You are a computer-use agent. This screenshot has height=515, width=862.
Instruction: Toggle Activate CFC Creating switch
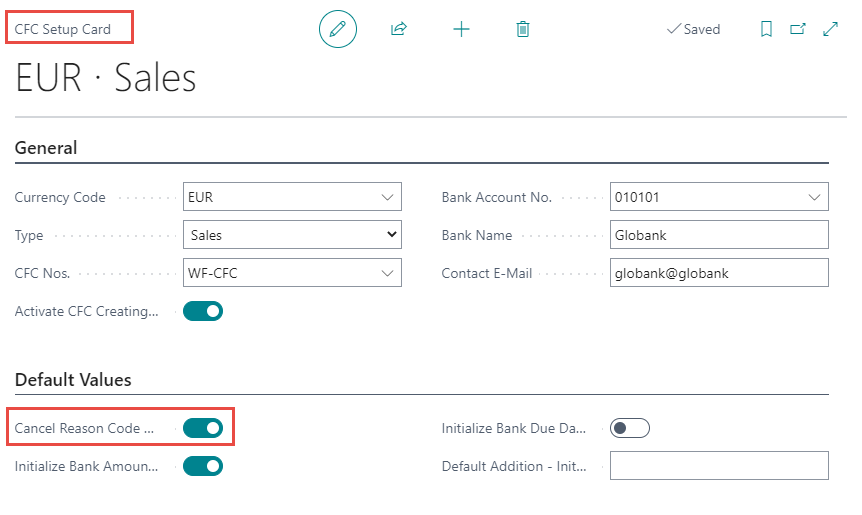coord(203,311)
